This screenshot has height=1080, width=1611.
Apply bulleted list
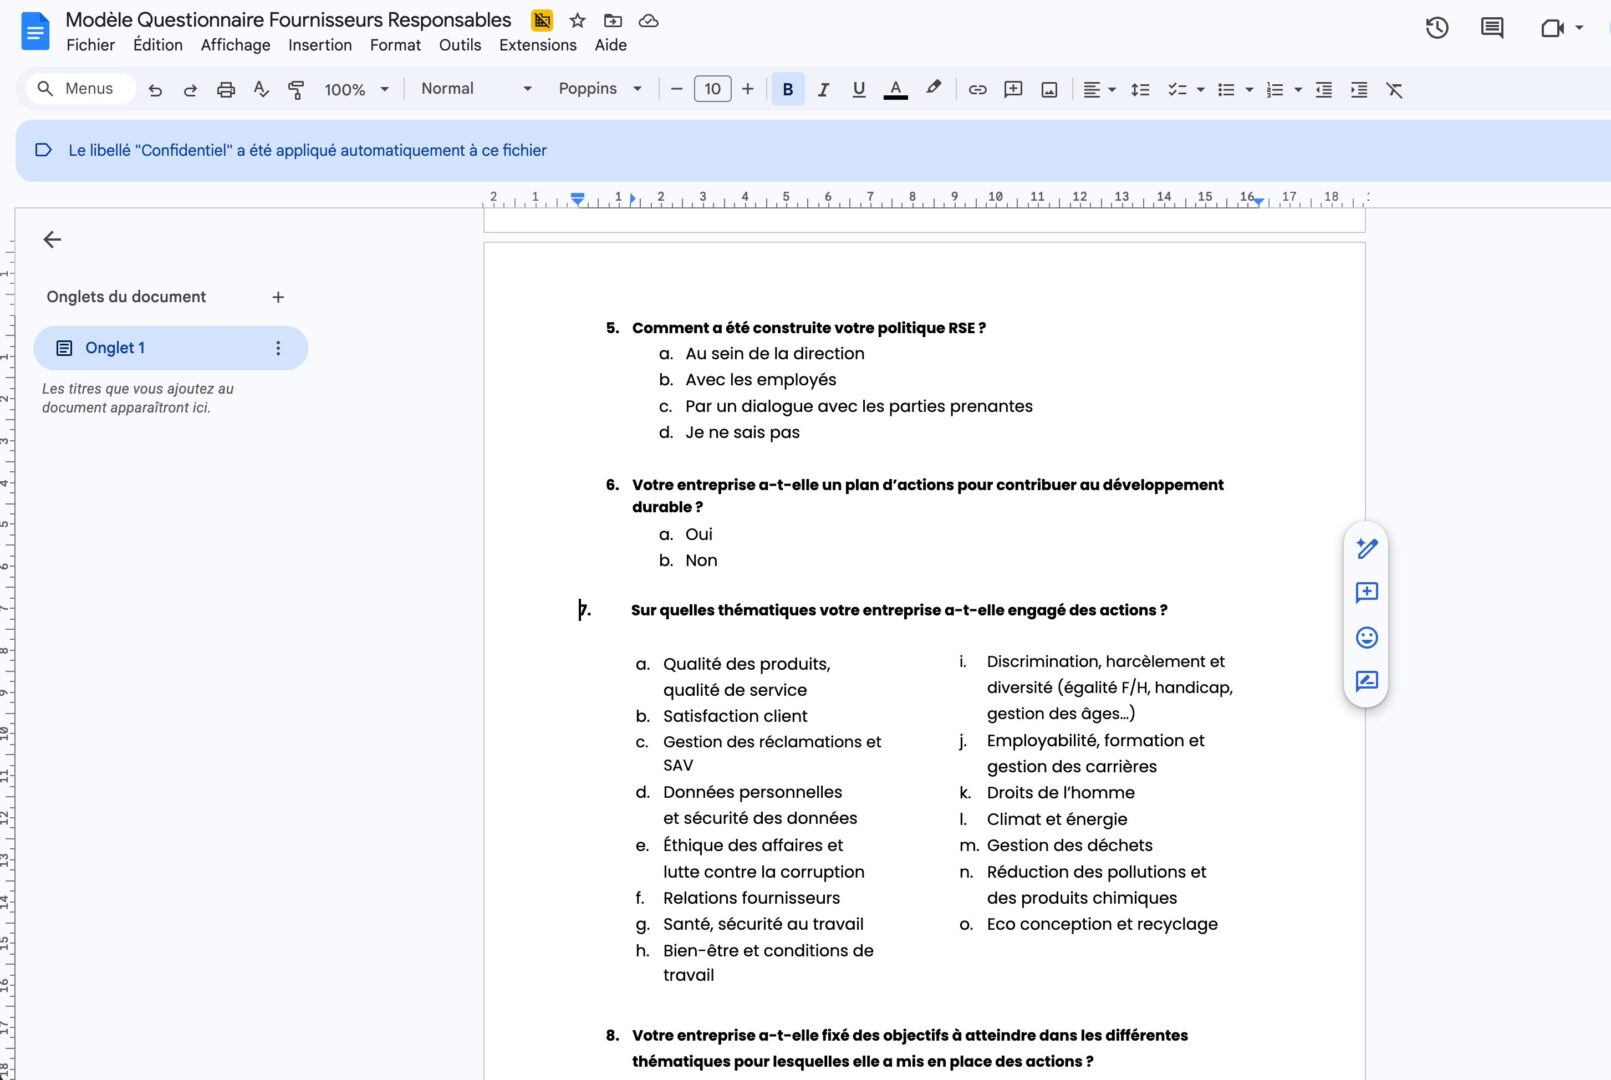[1226, 89]
